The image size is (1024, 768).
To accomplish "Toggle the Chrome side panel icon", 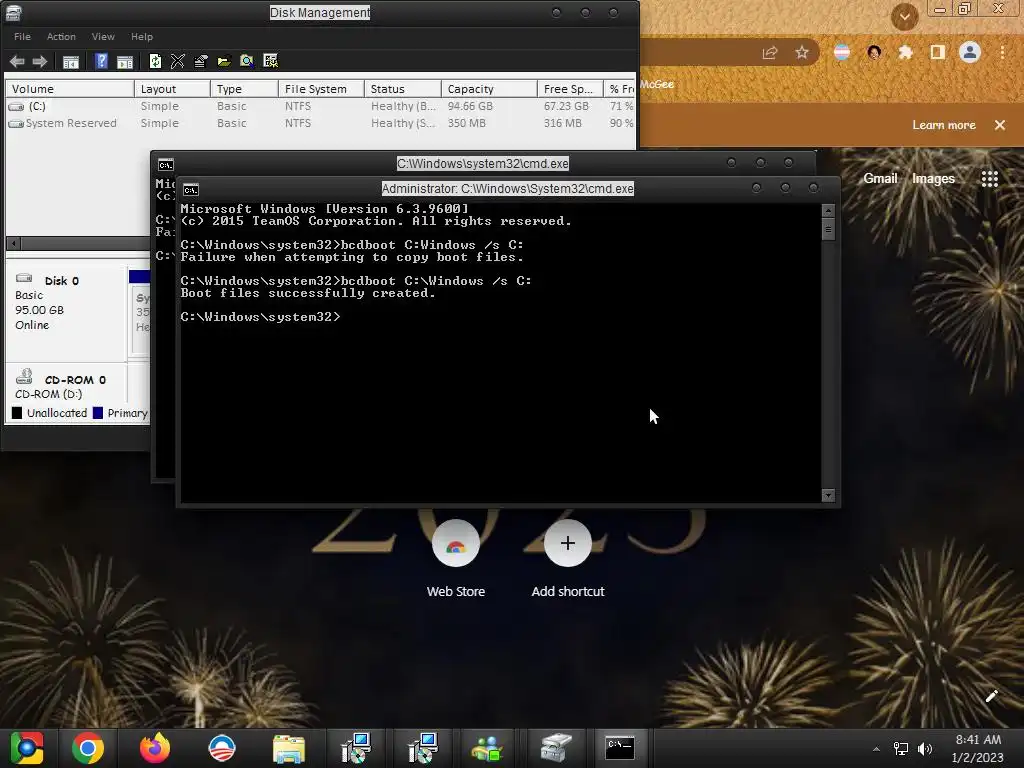I will click(x=937, y=52).
